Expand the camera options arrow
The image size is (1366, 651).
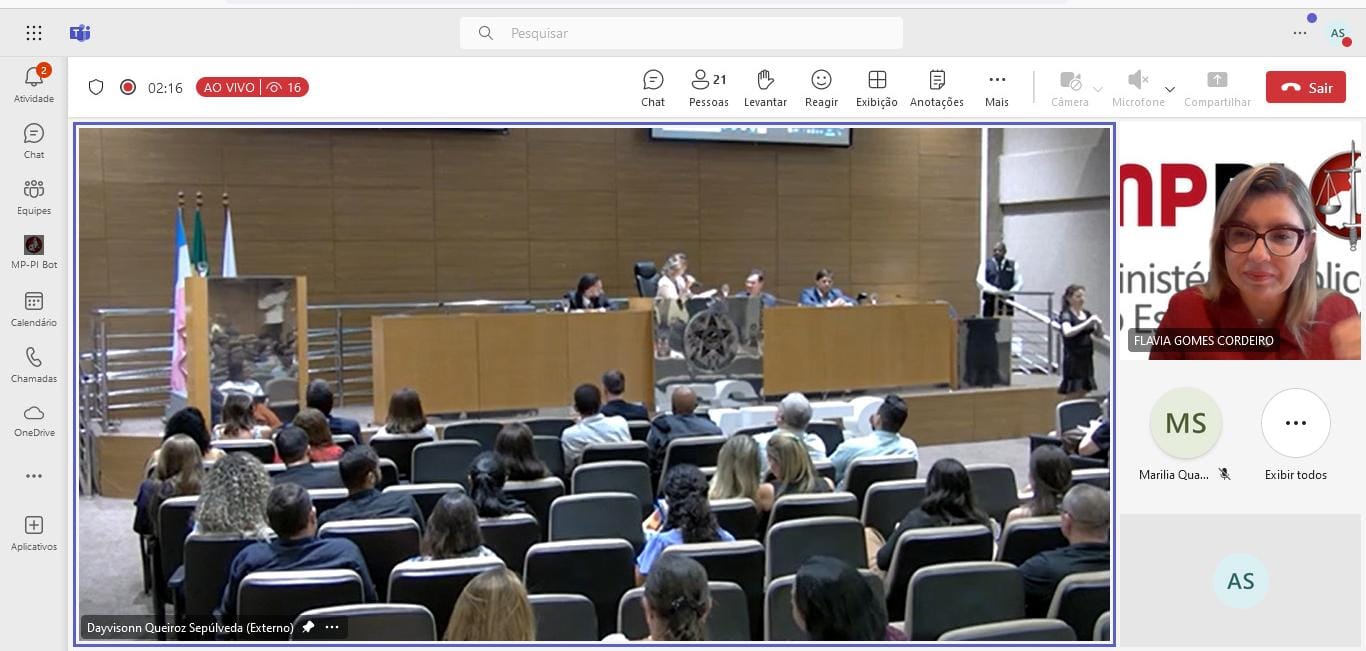pyautogui.click(x=1098, y=89)
